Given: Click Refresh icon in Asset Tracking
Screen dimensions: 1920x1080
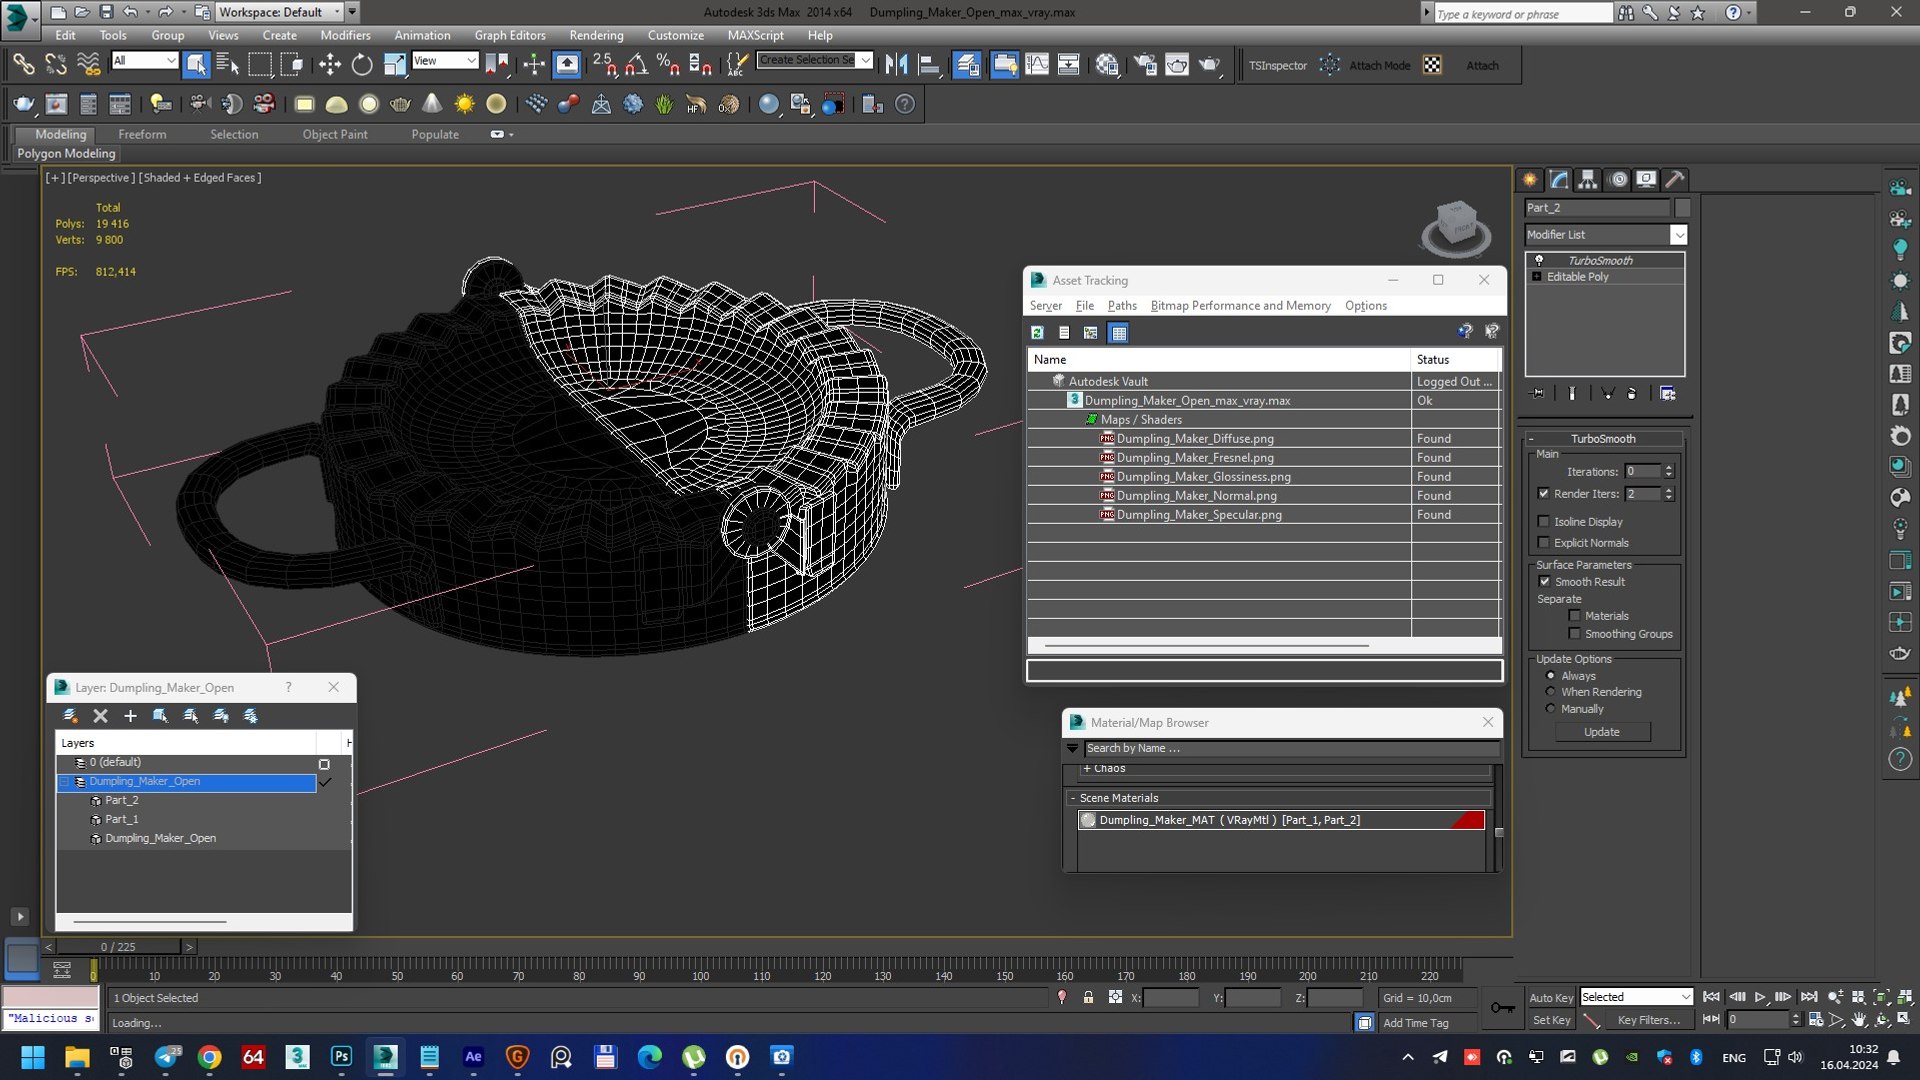Looking at the screenshot, I should [1037, 333].
